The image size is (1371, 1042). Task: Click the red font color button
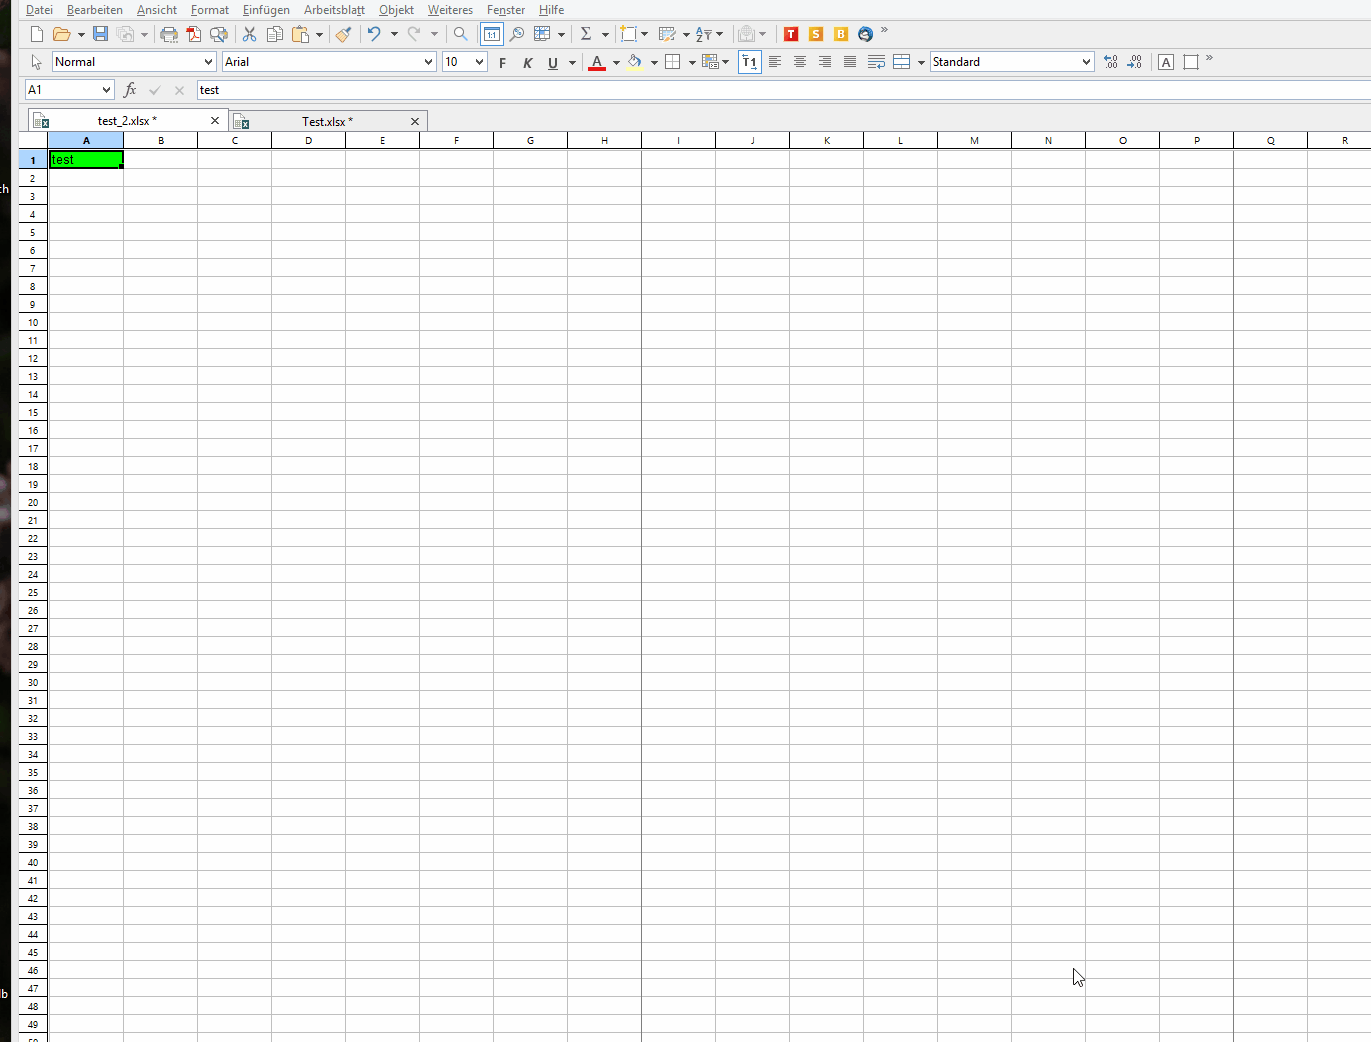tap(597, 62)
